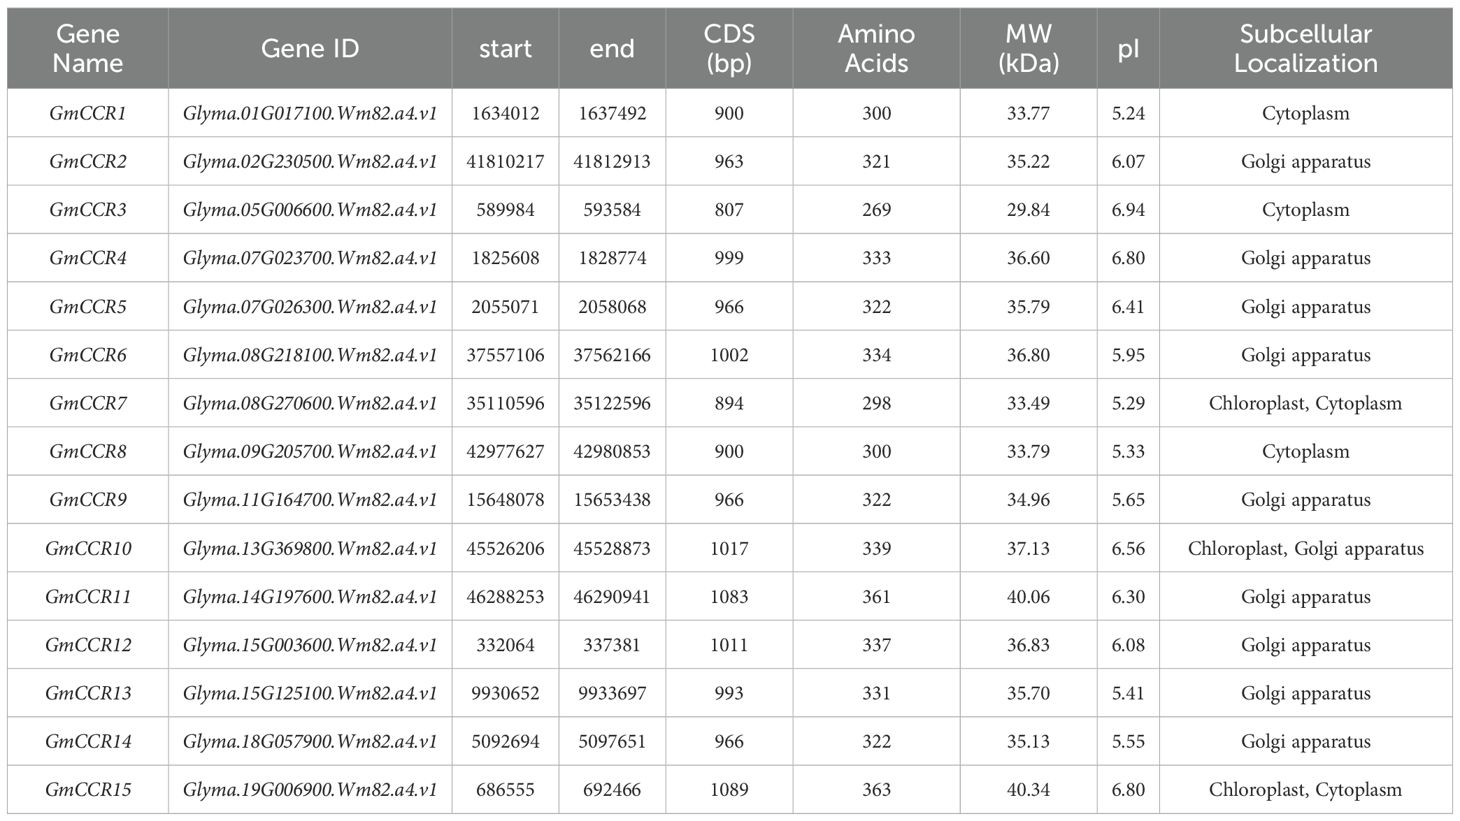Select the GmCCR7 row name cell
Viewport: 1460px width, 821px height.
[88, 403]
